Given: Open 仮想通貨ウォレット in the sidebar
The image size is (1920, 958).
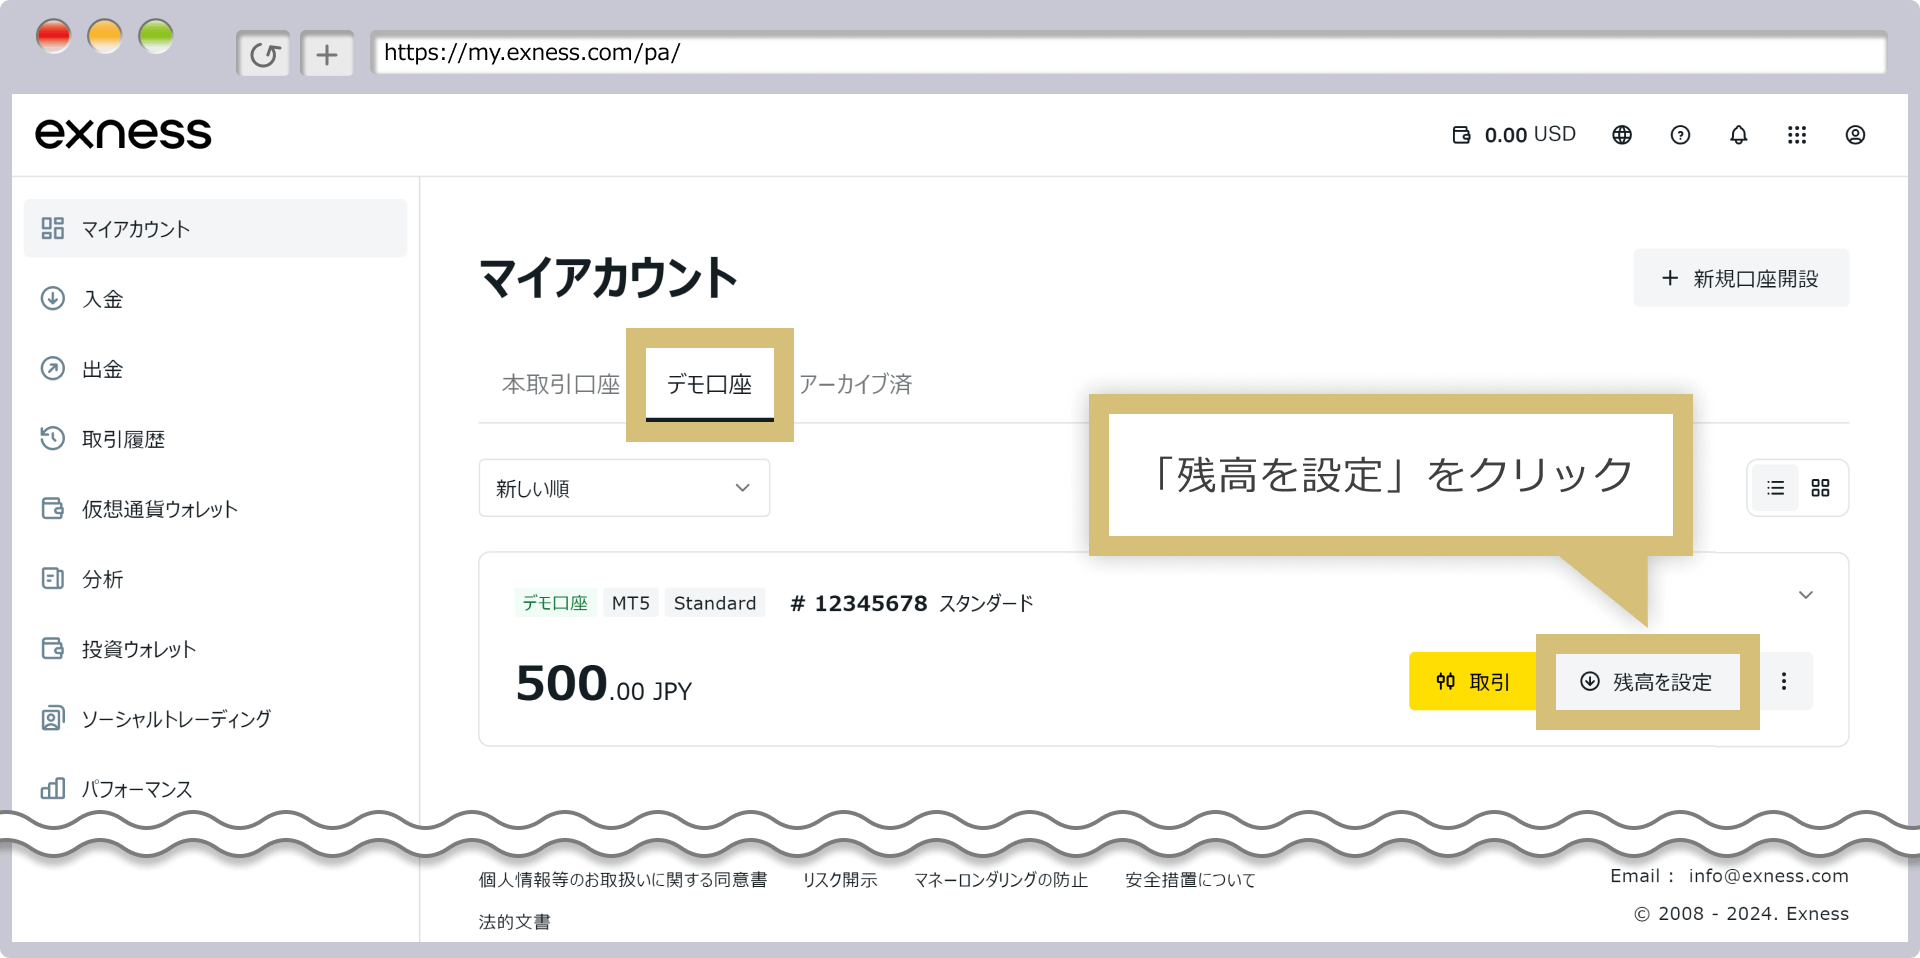Looking at the screenshot, I should [x=139, y=509].
